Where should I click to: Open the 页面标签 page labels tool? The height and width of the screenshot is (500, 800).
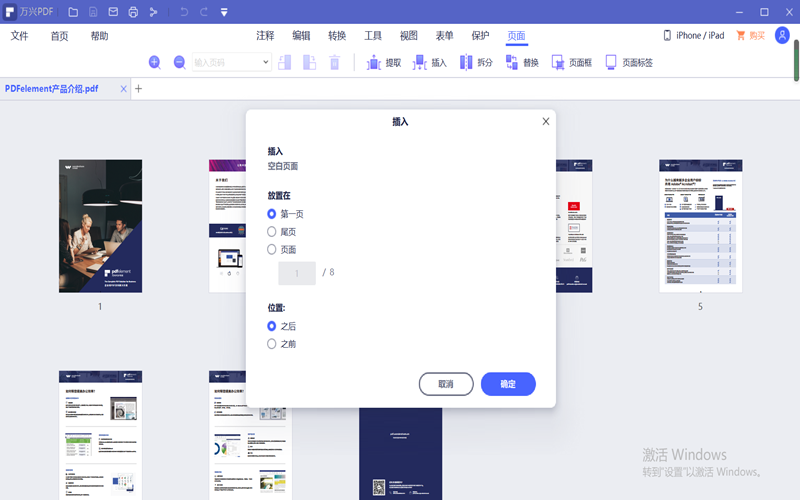[x=628, y=62]
